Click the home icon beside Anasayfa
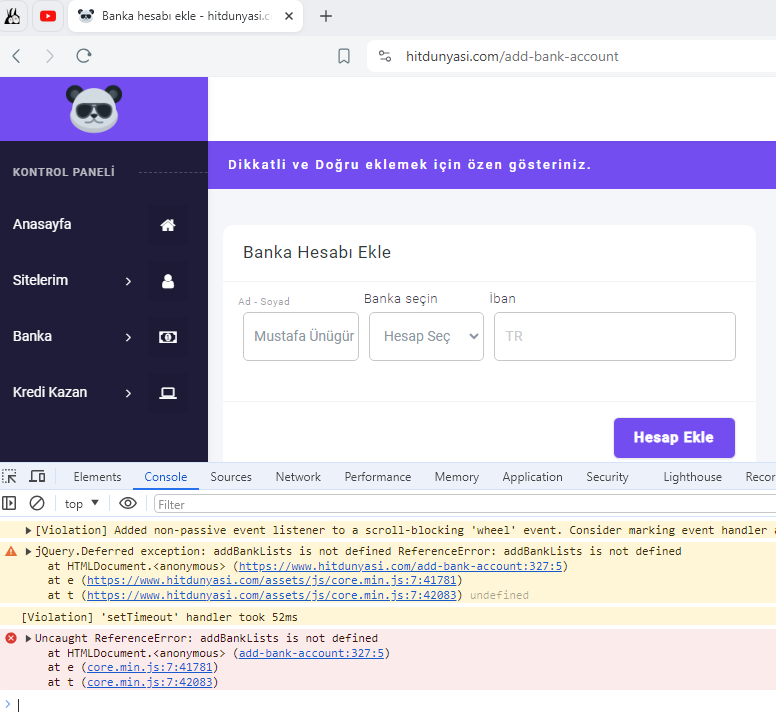Viewport: 776px width, 712px height. tap(168, 225)
